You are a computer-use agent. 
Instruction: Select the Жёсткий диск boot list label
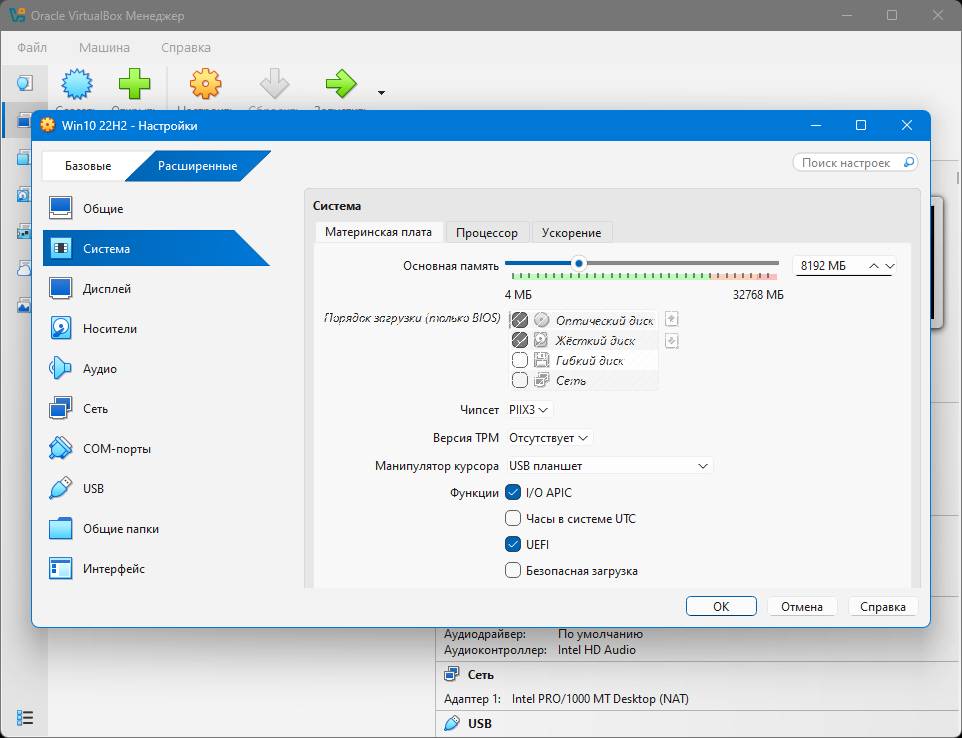tap(595, 340)
